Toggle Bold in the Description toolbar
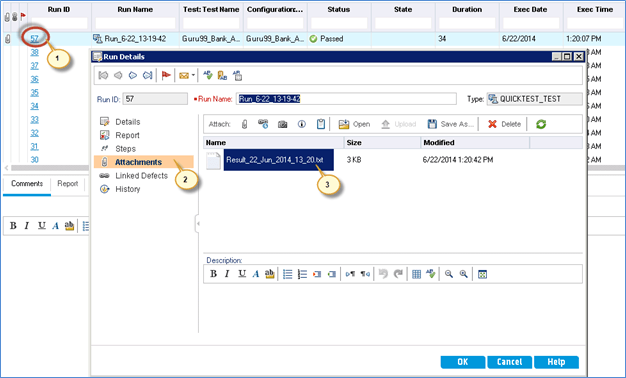Screen dimensions: 626x378 point(213,274)
